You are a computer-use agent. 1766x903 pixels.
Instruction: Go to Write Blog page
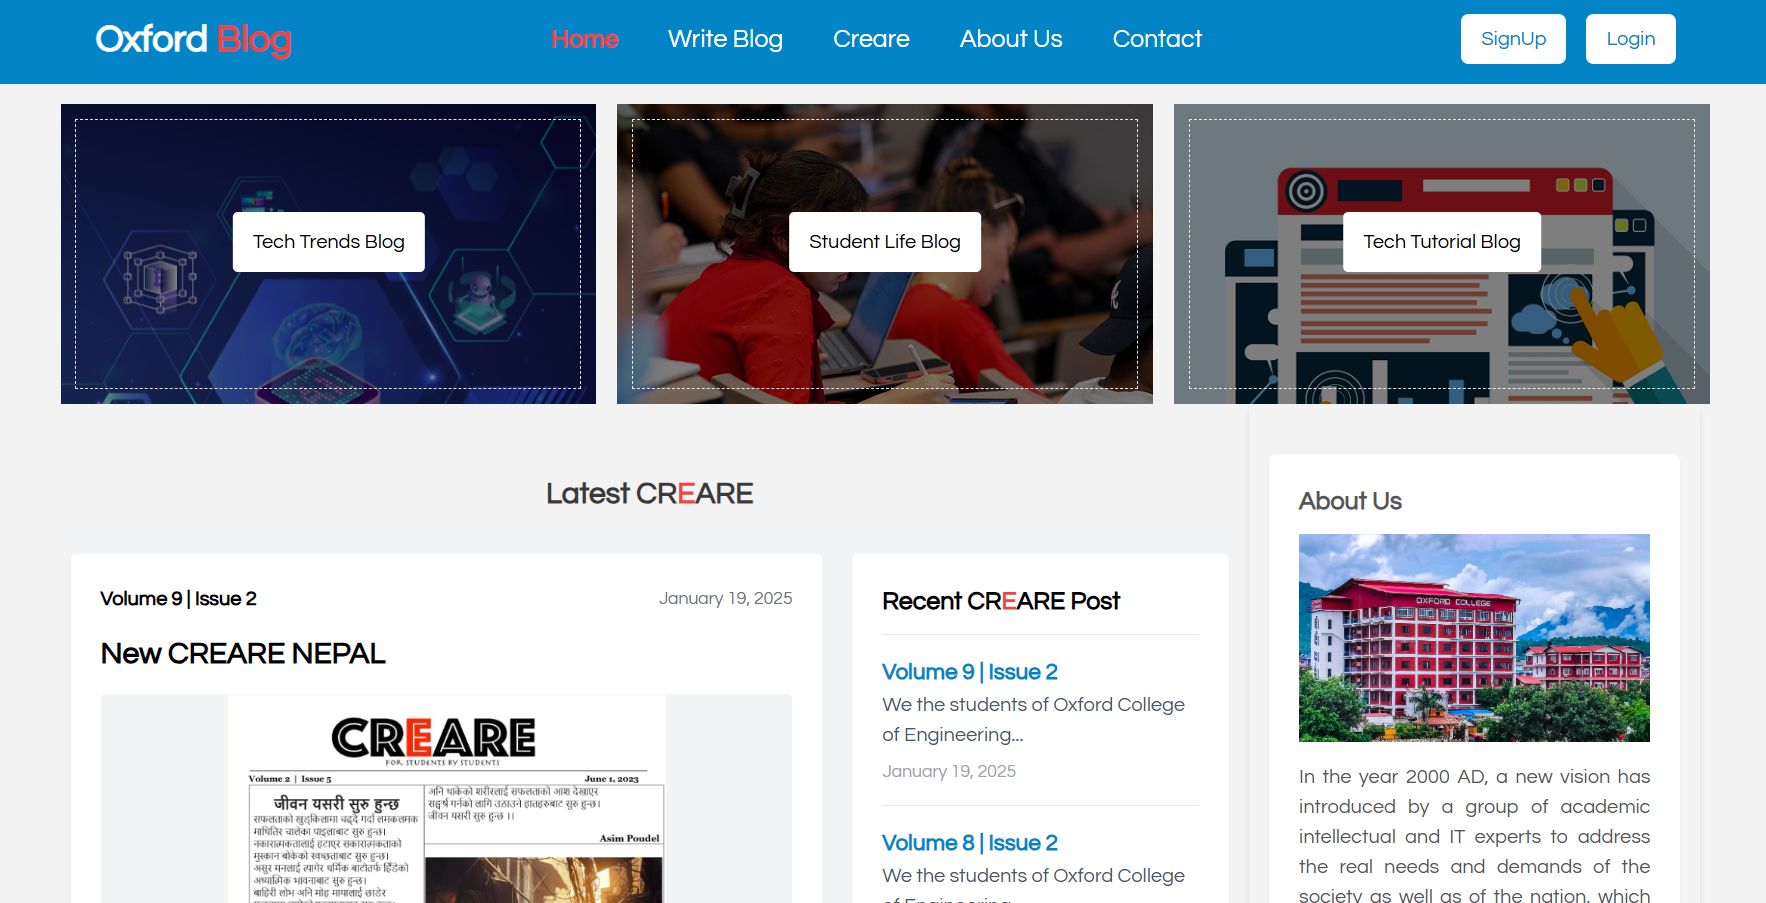pos(725,39)
